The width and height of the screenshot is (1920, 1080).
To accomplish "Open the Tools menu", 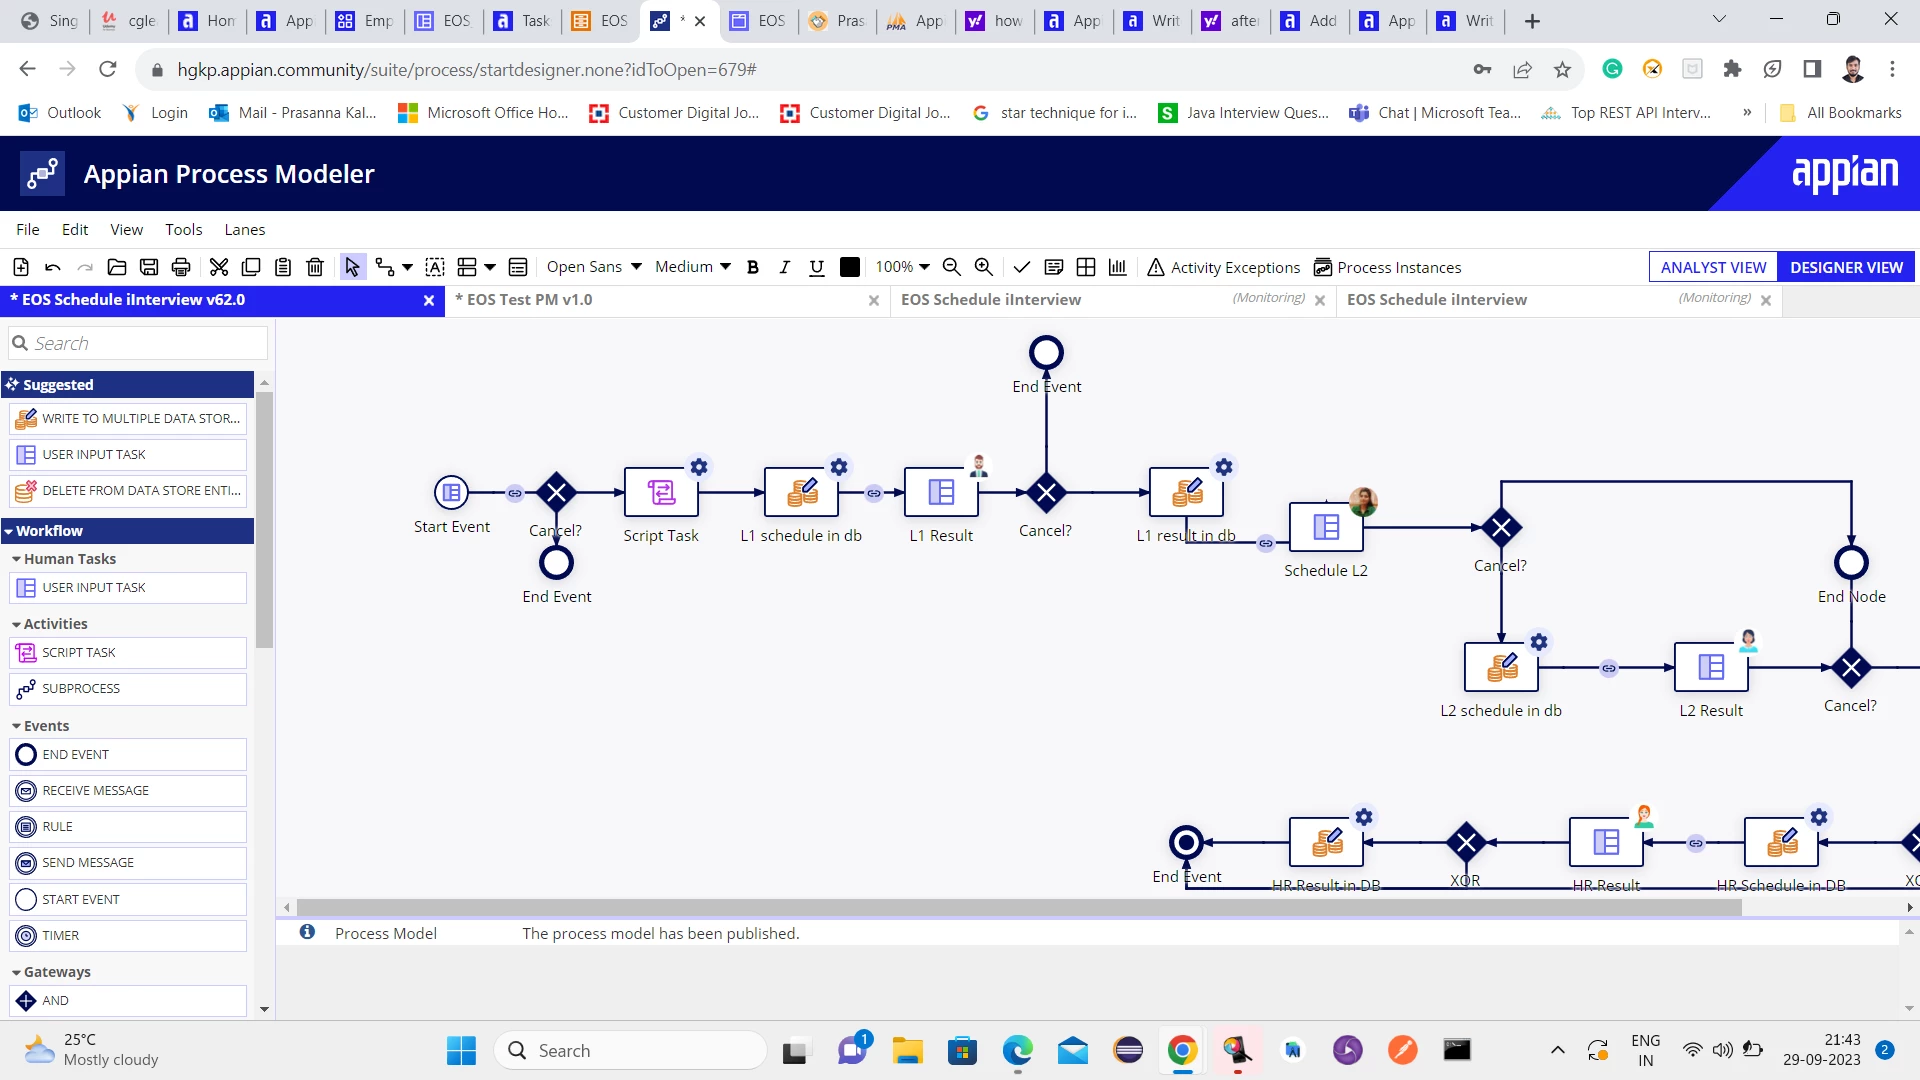I will pos(184,229).
